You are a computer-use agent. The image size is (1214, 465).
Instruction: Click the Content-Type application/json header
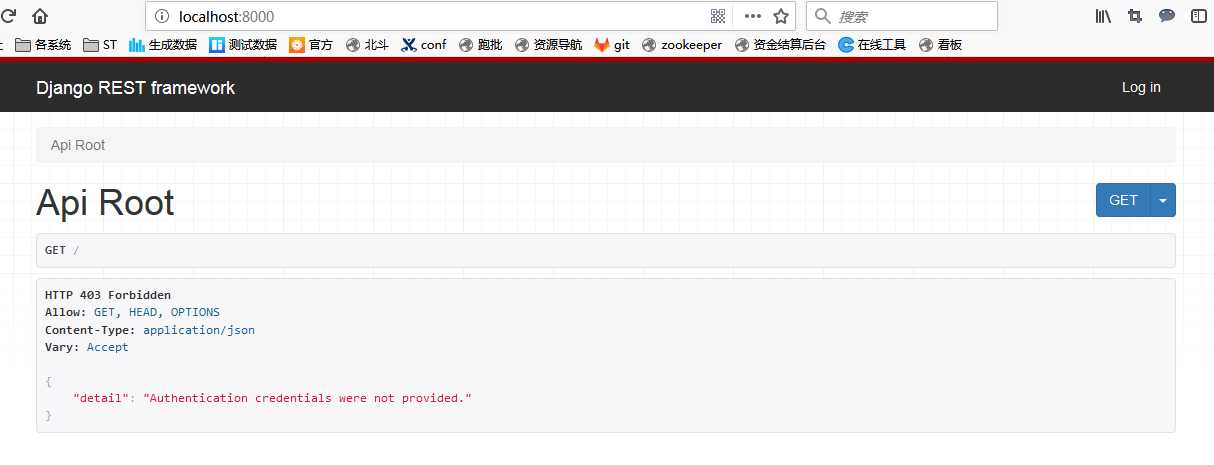point(150,330)
